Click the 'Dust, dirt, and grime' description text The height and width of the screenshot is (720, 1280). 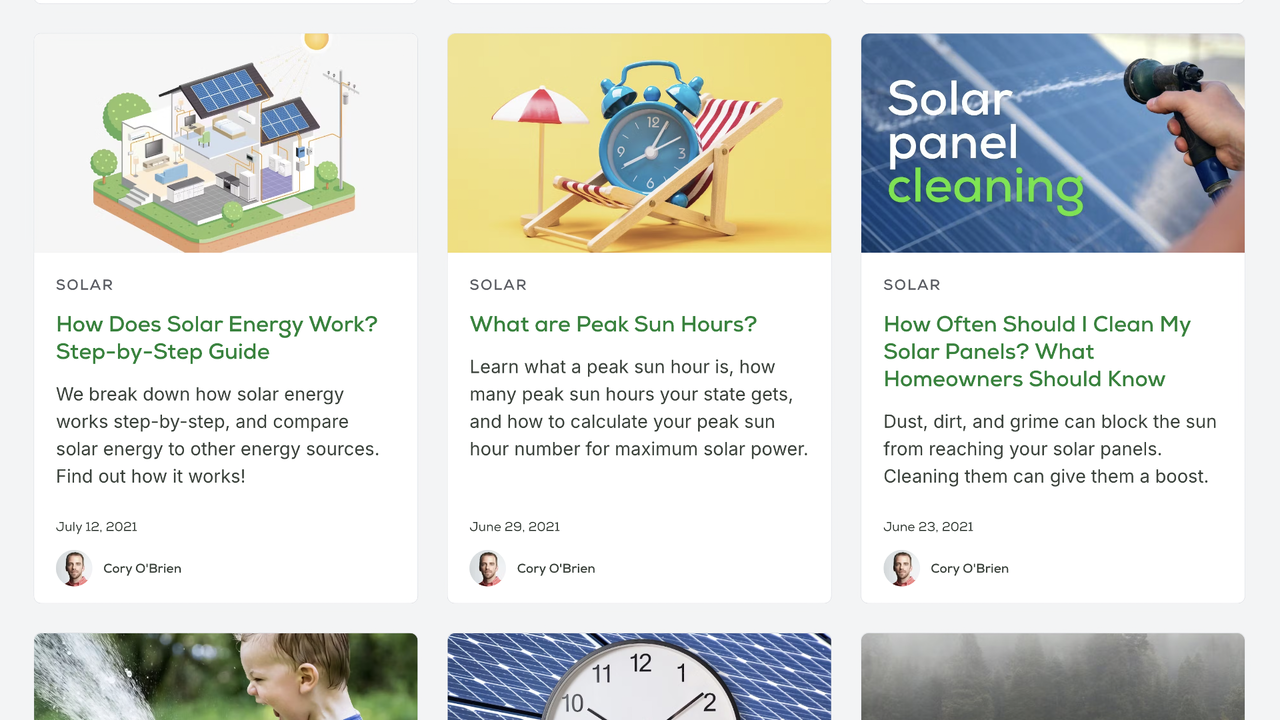(x=1050, y=449)
